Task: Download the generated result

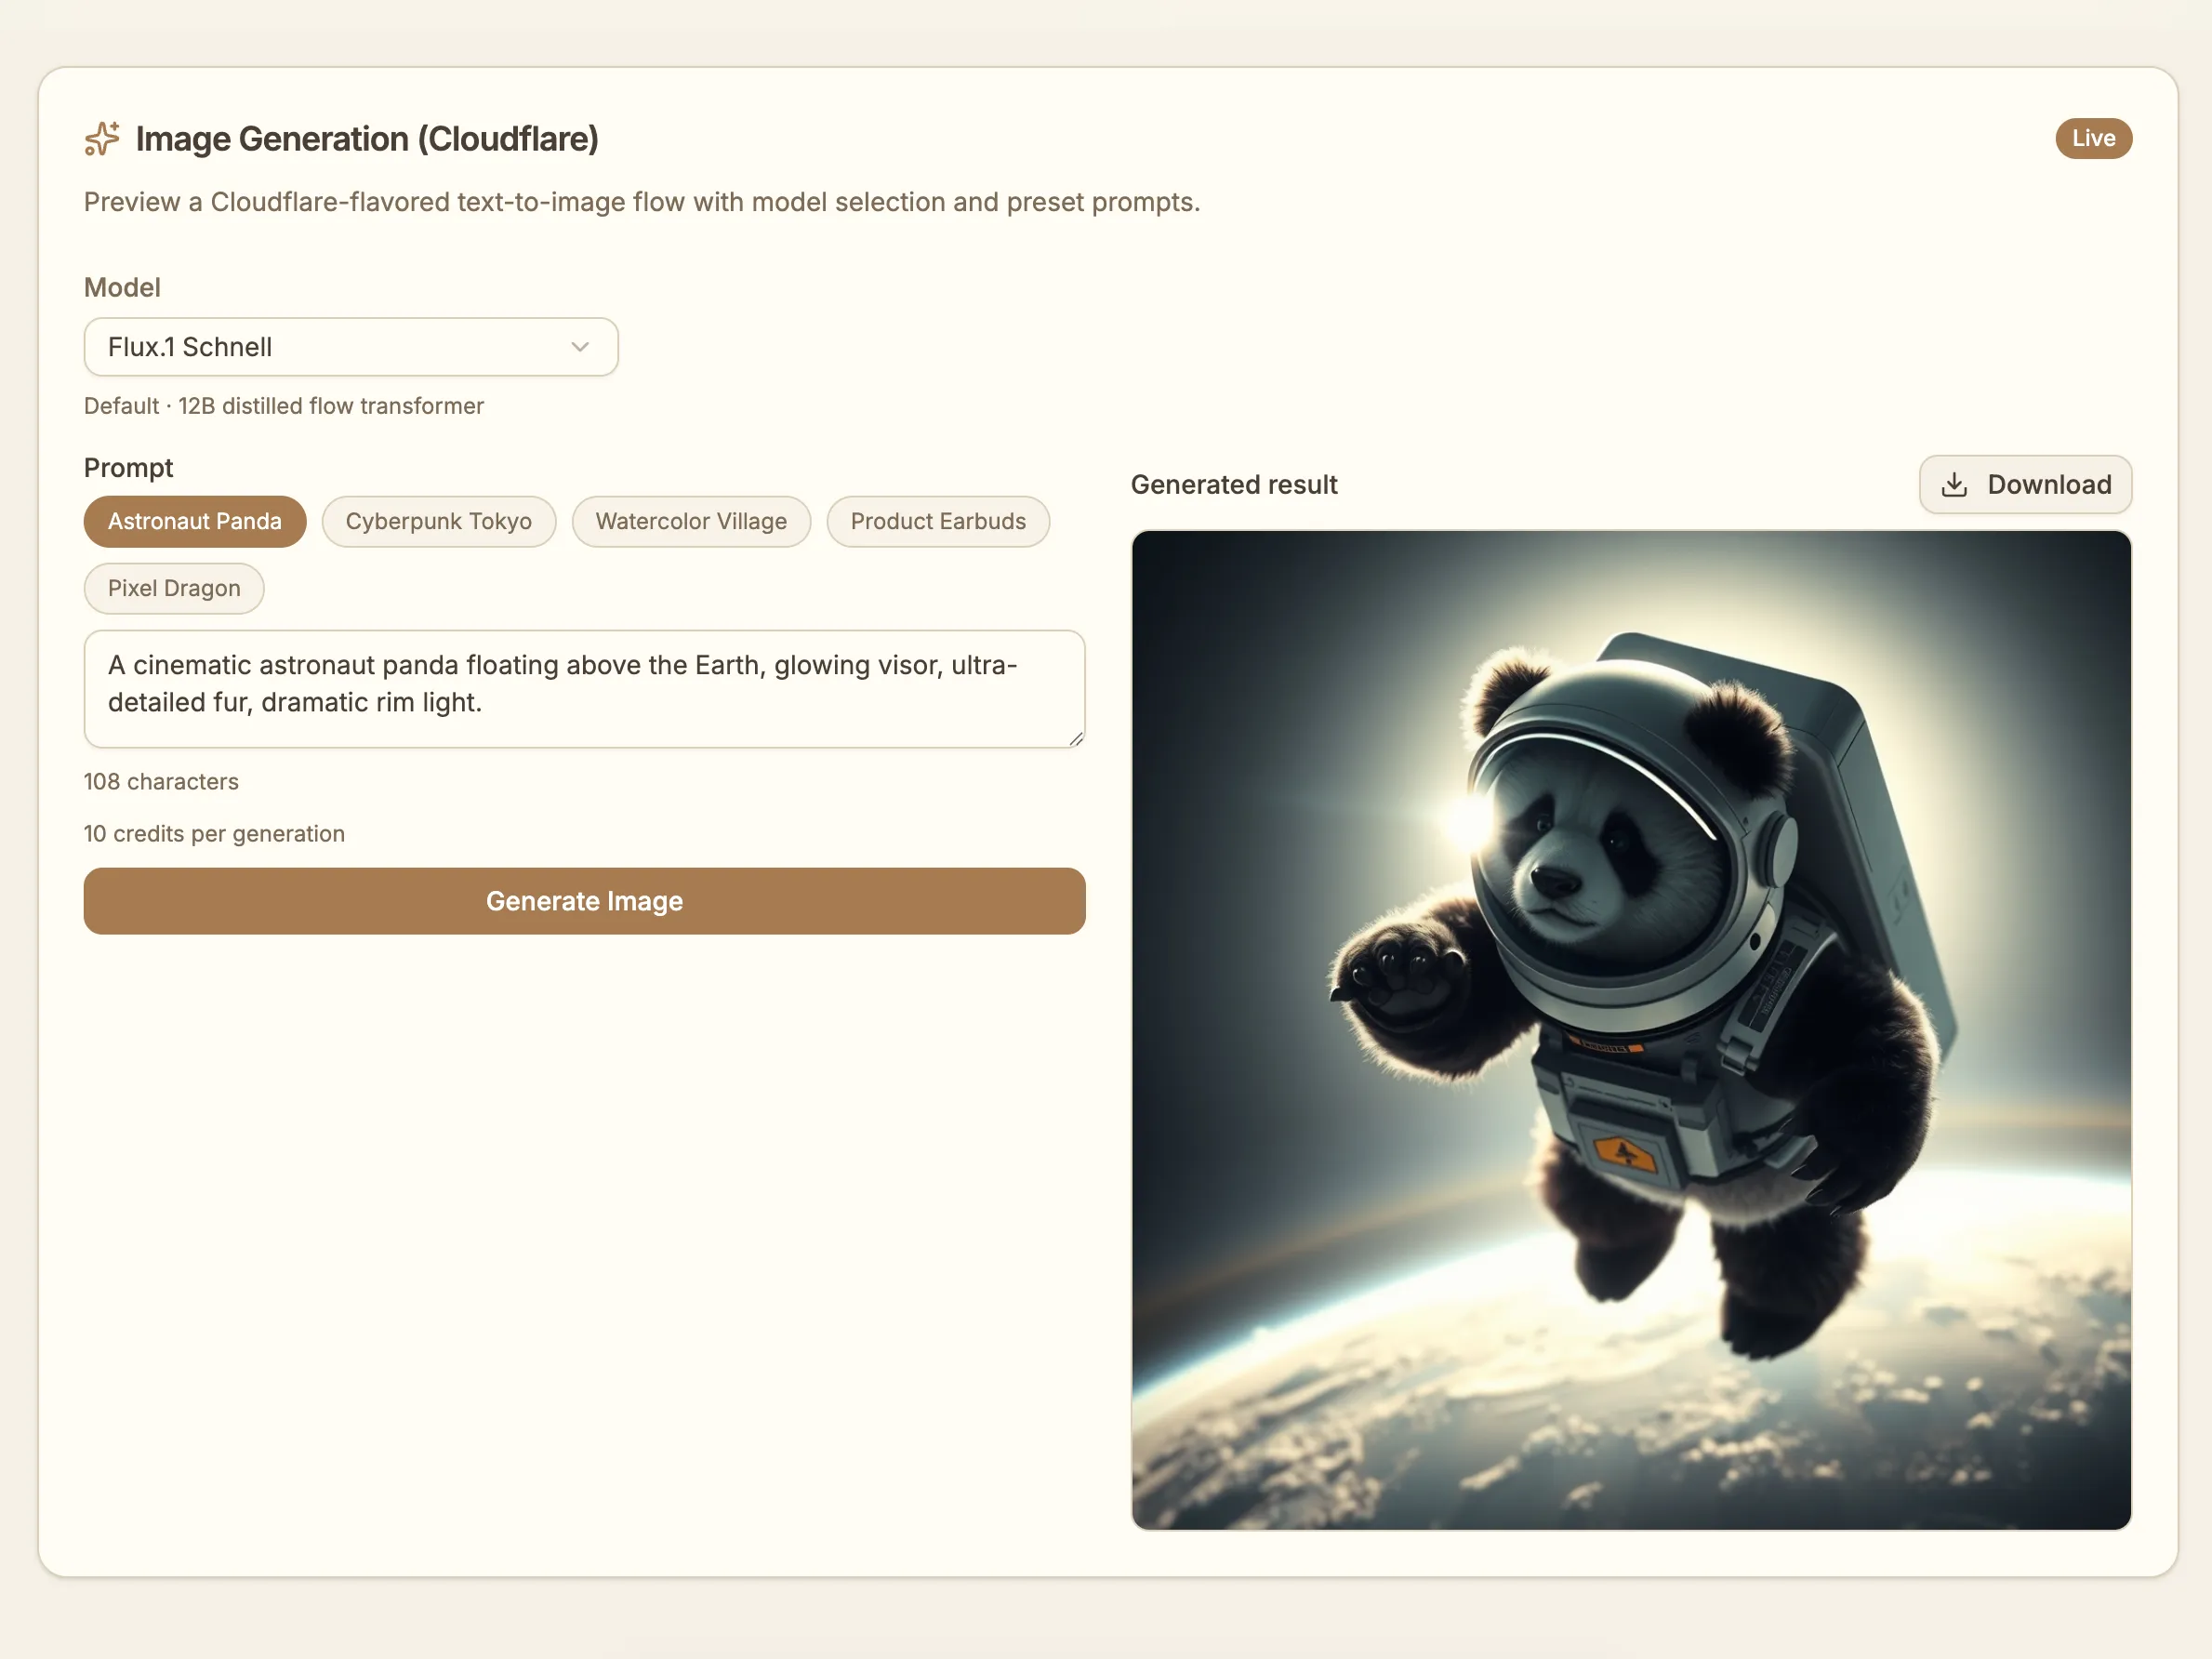Action: tap(2025, 485)
